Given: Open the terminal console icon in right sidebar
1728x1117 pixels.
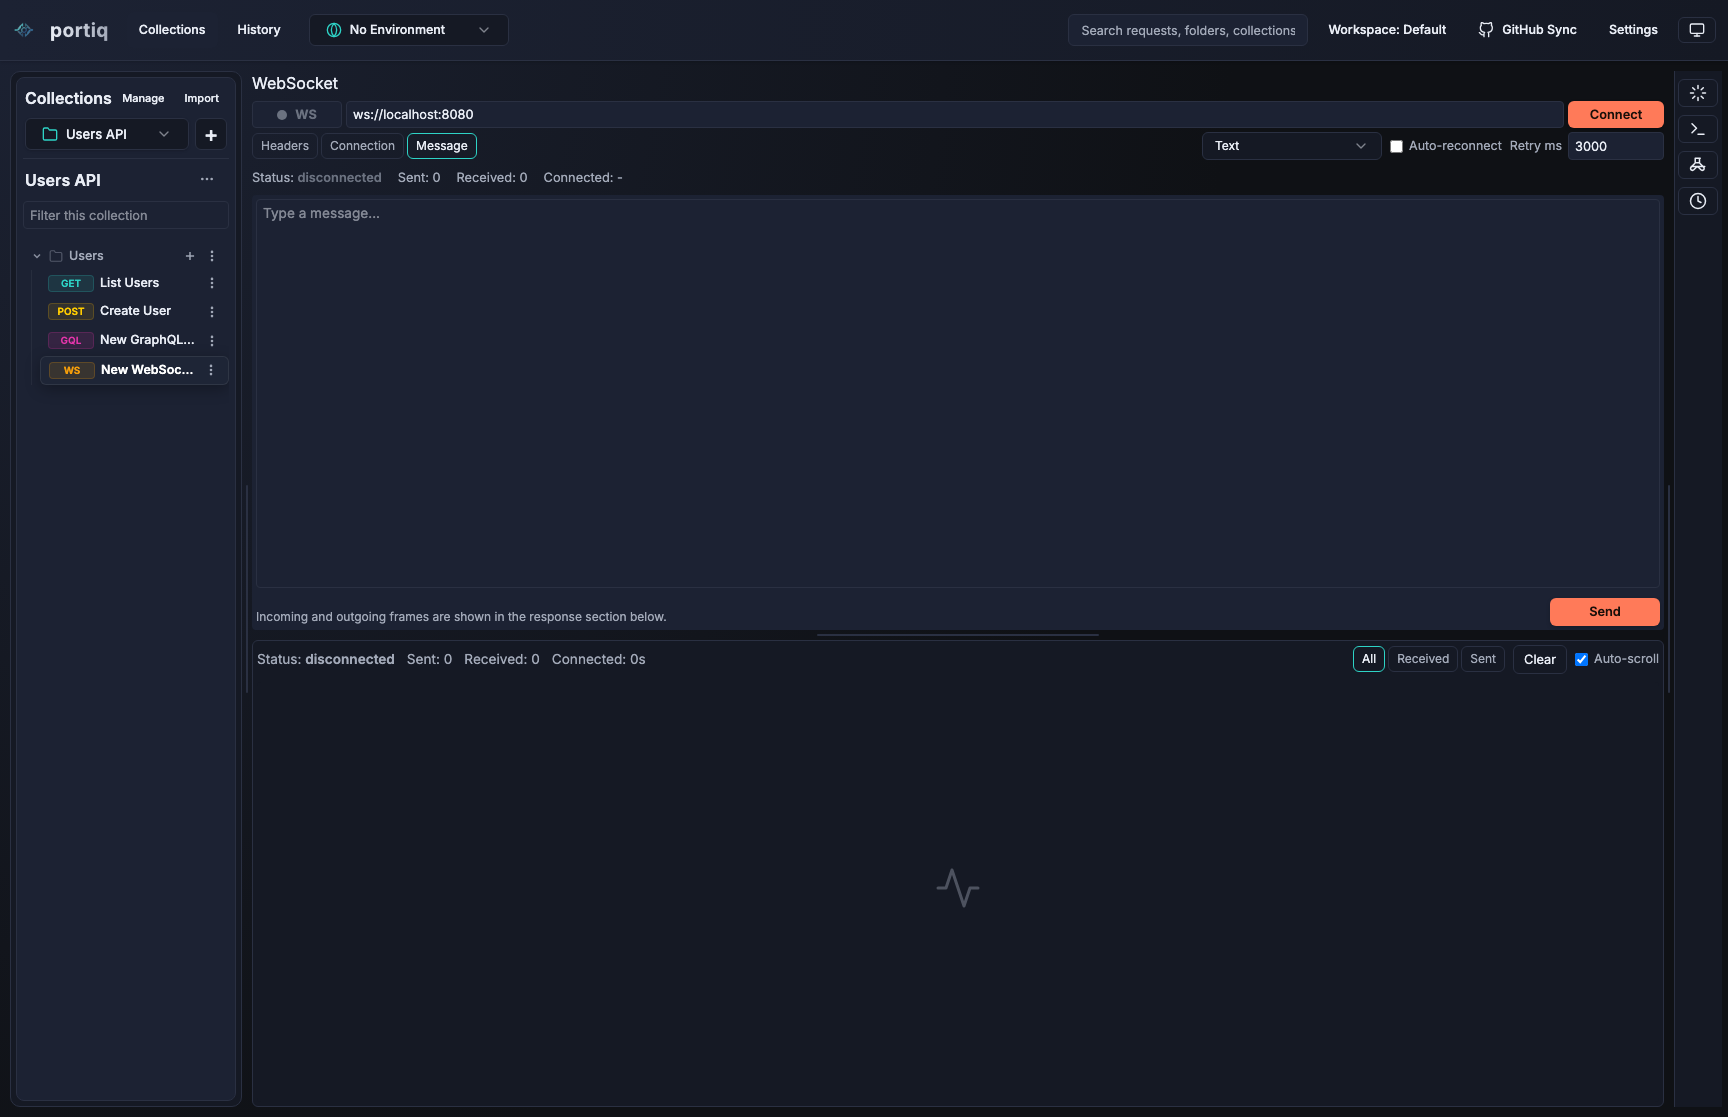Looking at the screenshot, I should point(1698,129).
